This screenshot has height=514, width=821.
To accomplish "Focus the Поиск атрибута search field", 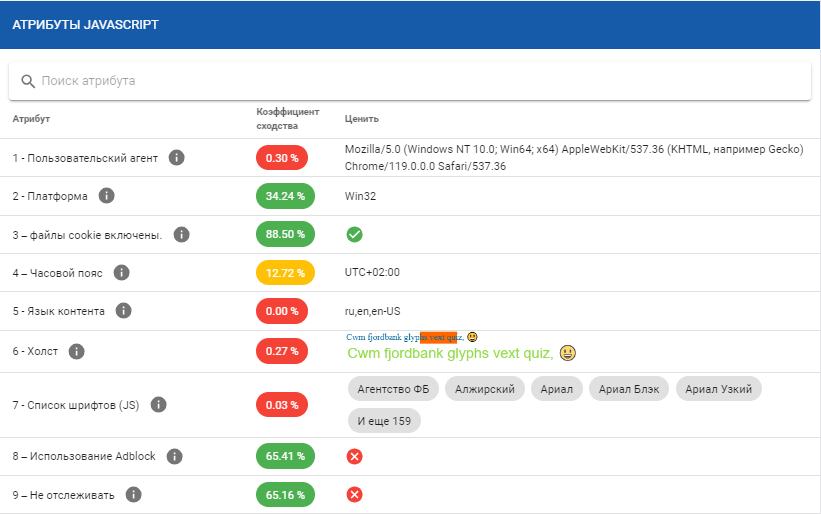I will [x=420, y=81].
